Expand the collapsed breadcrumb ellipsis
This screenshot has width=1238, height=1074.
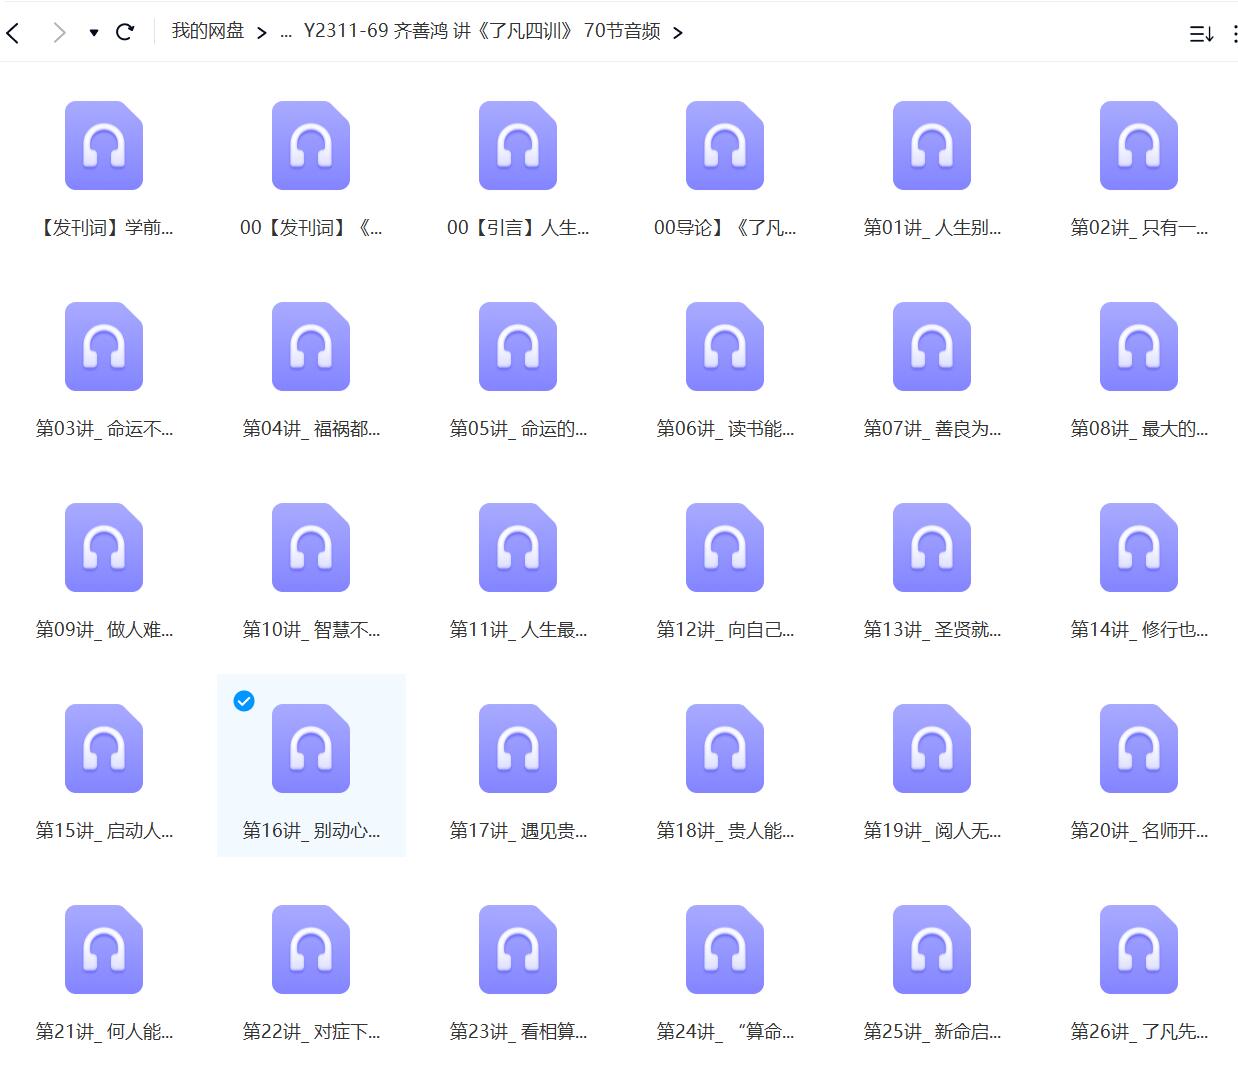(285, 32)
